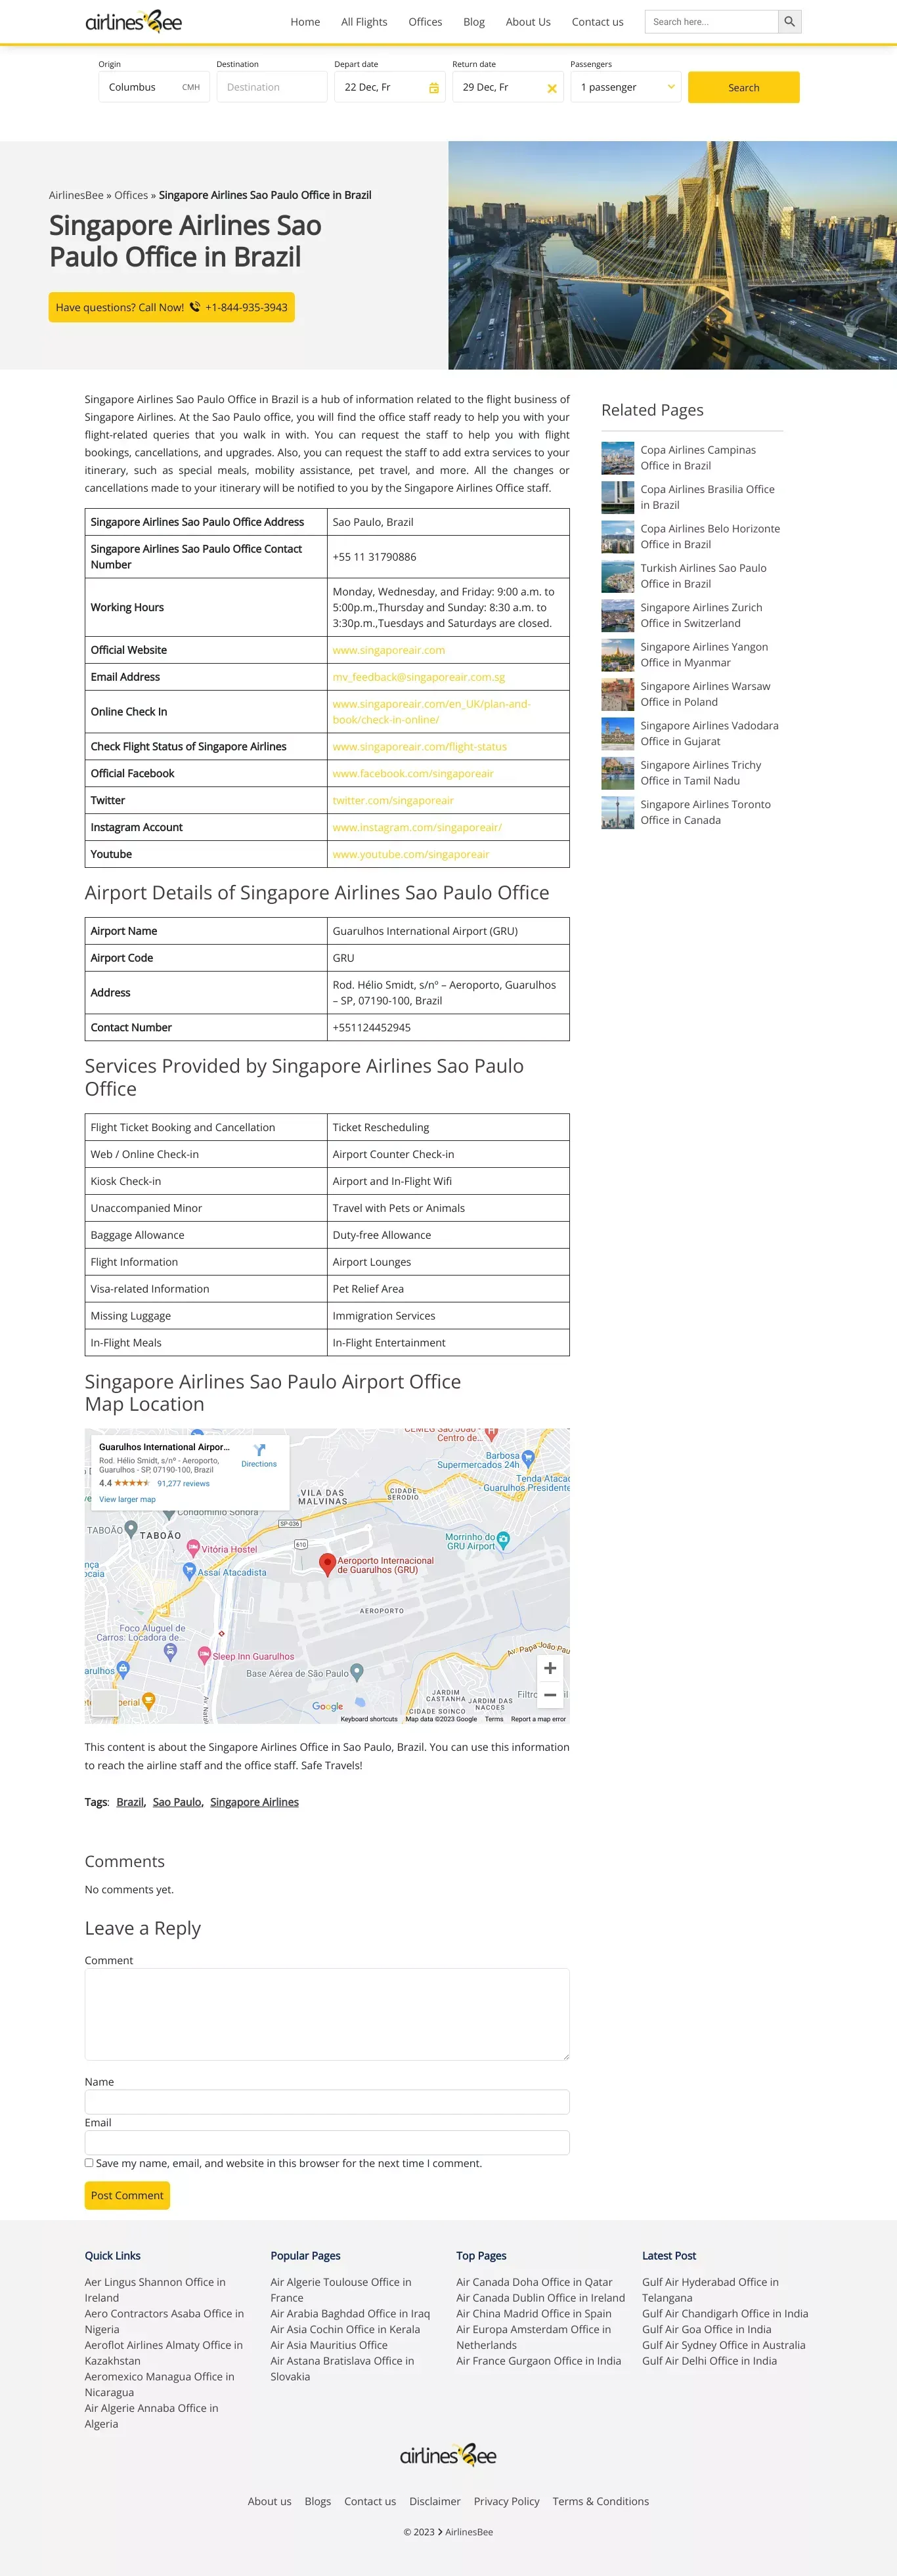Click the Name input field
897x2576 pixels.
tap(327, 2101)
